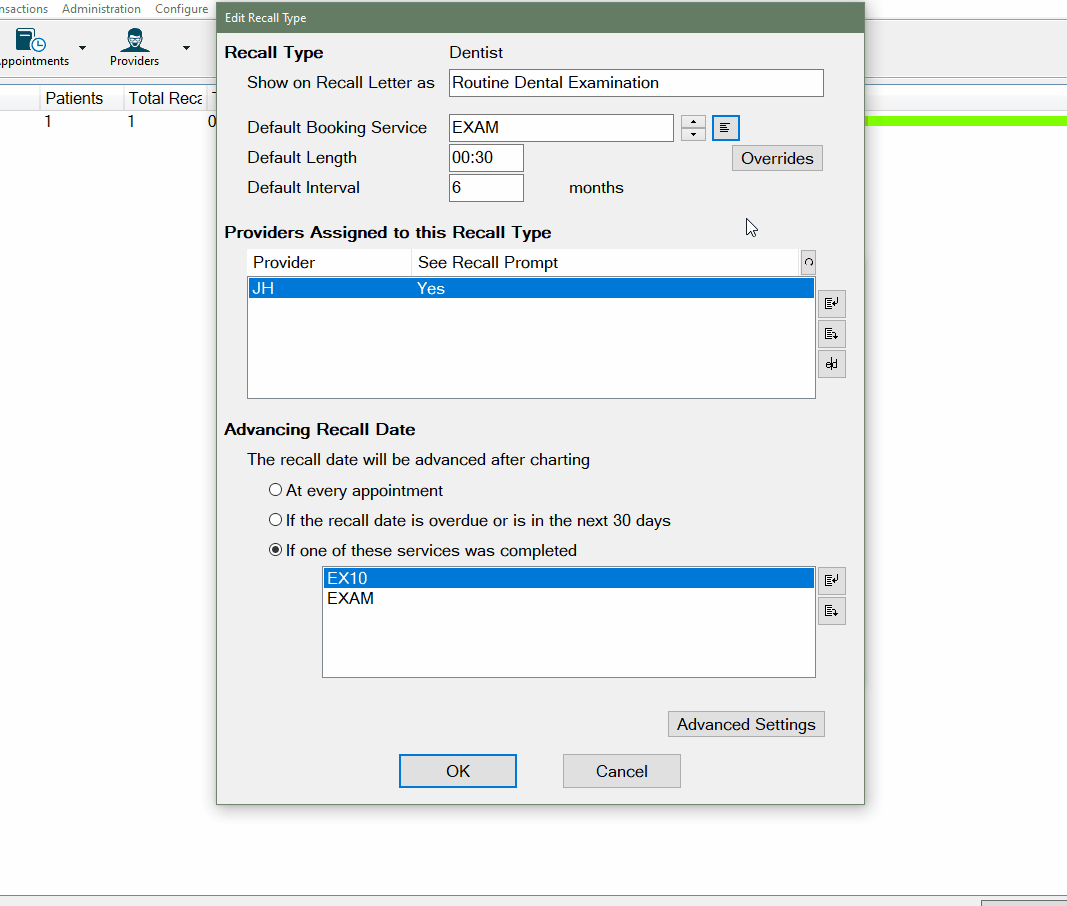This screenshot has width=1067, height=906.
Task: Click the Overrides button
Action: [777, 158]
